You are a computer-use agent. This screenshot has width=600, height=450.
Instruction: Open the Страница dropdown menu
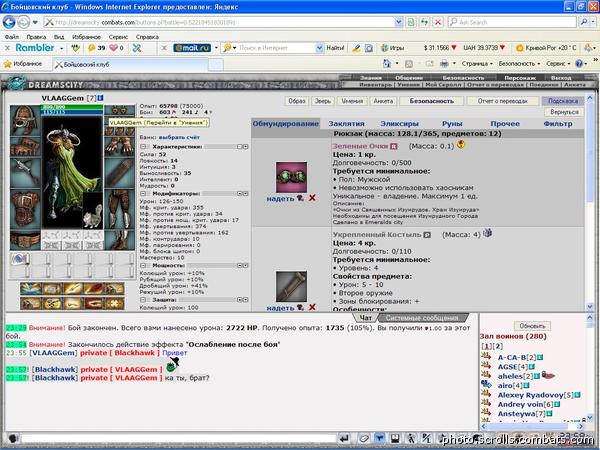[x=477, y=64]
